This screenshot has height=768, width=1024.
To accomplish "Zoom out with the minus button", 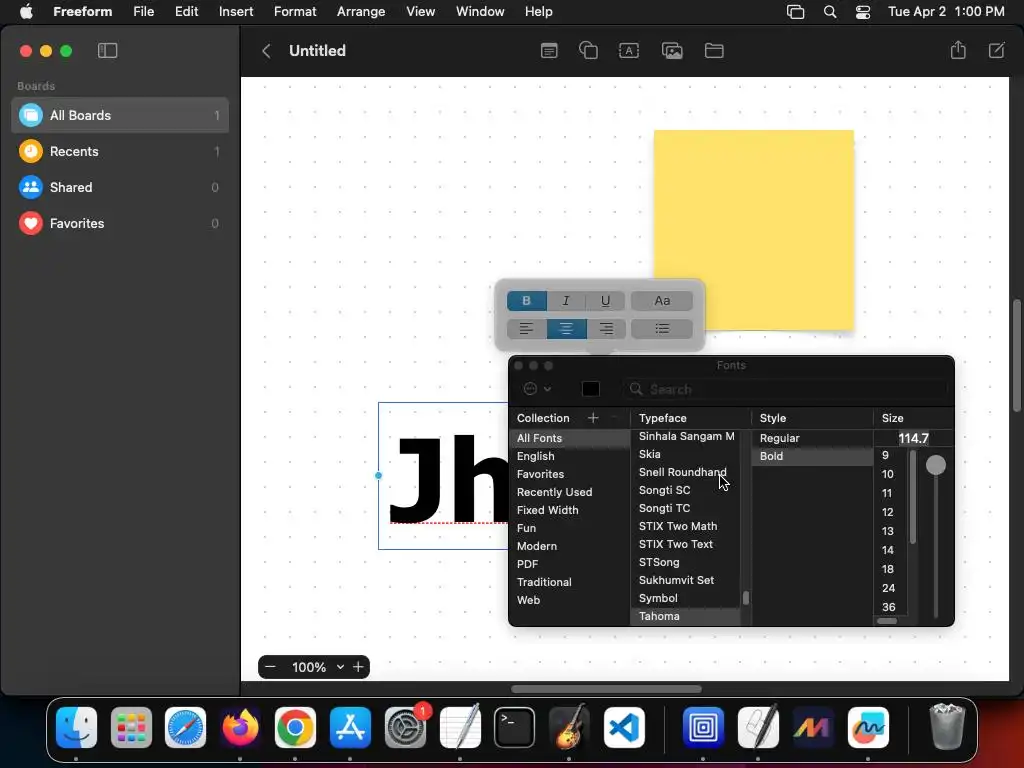I will pos(270,667).
